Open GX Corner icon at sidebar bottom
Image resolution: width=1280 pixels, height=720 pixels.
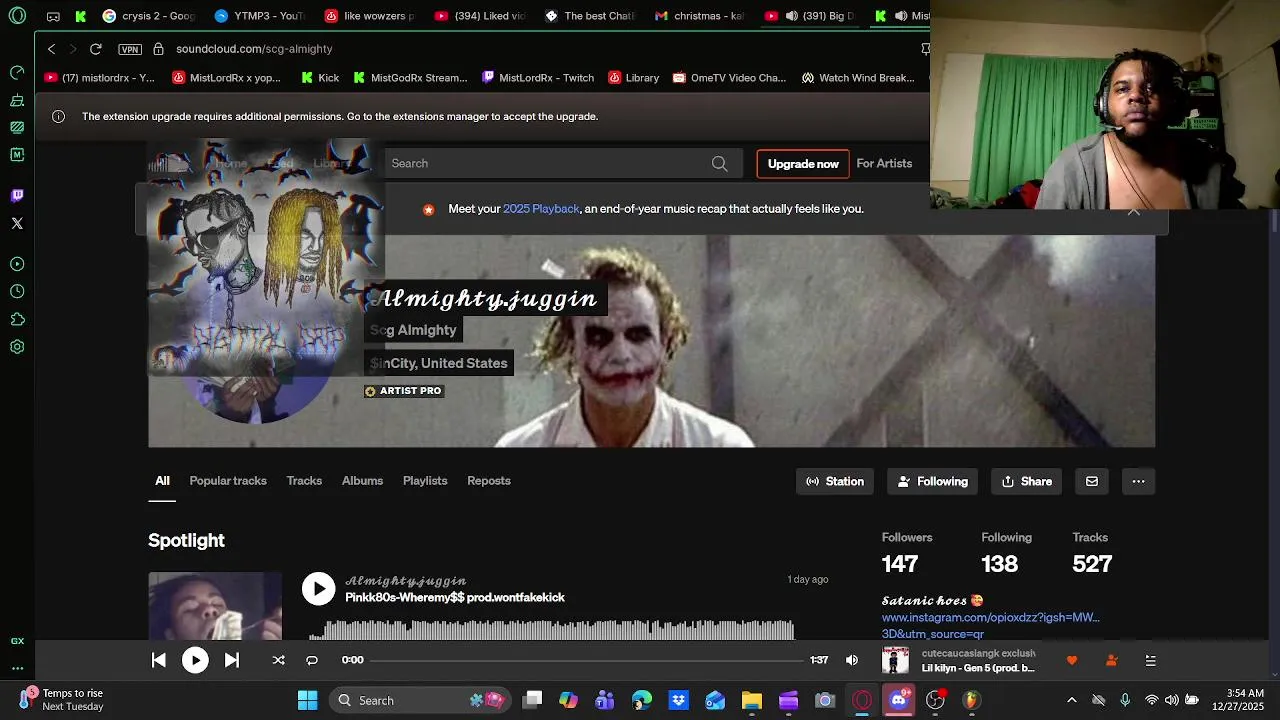(x=17, y=641)
